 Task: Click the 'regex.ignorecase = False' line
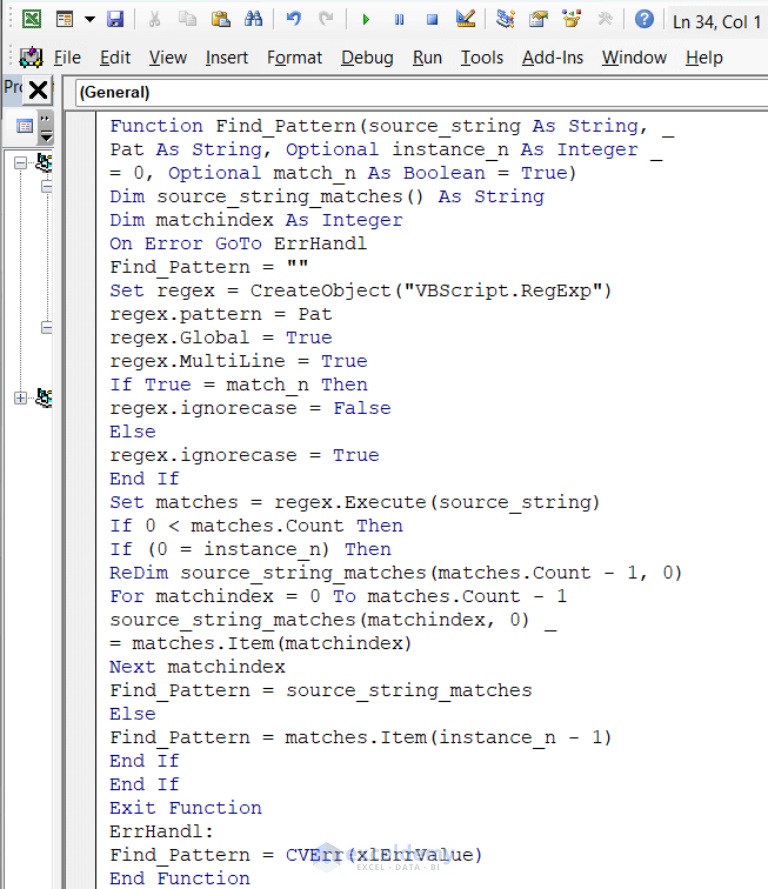pos(251,408)
